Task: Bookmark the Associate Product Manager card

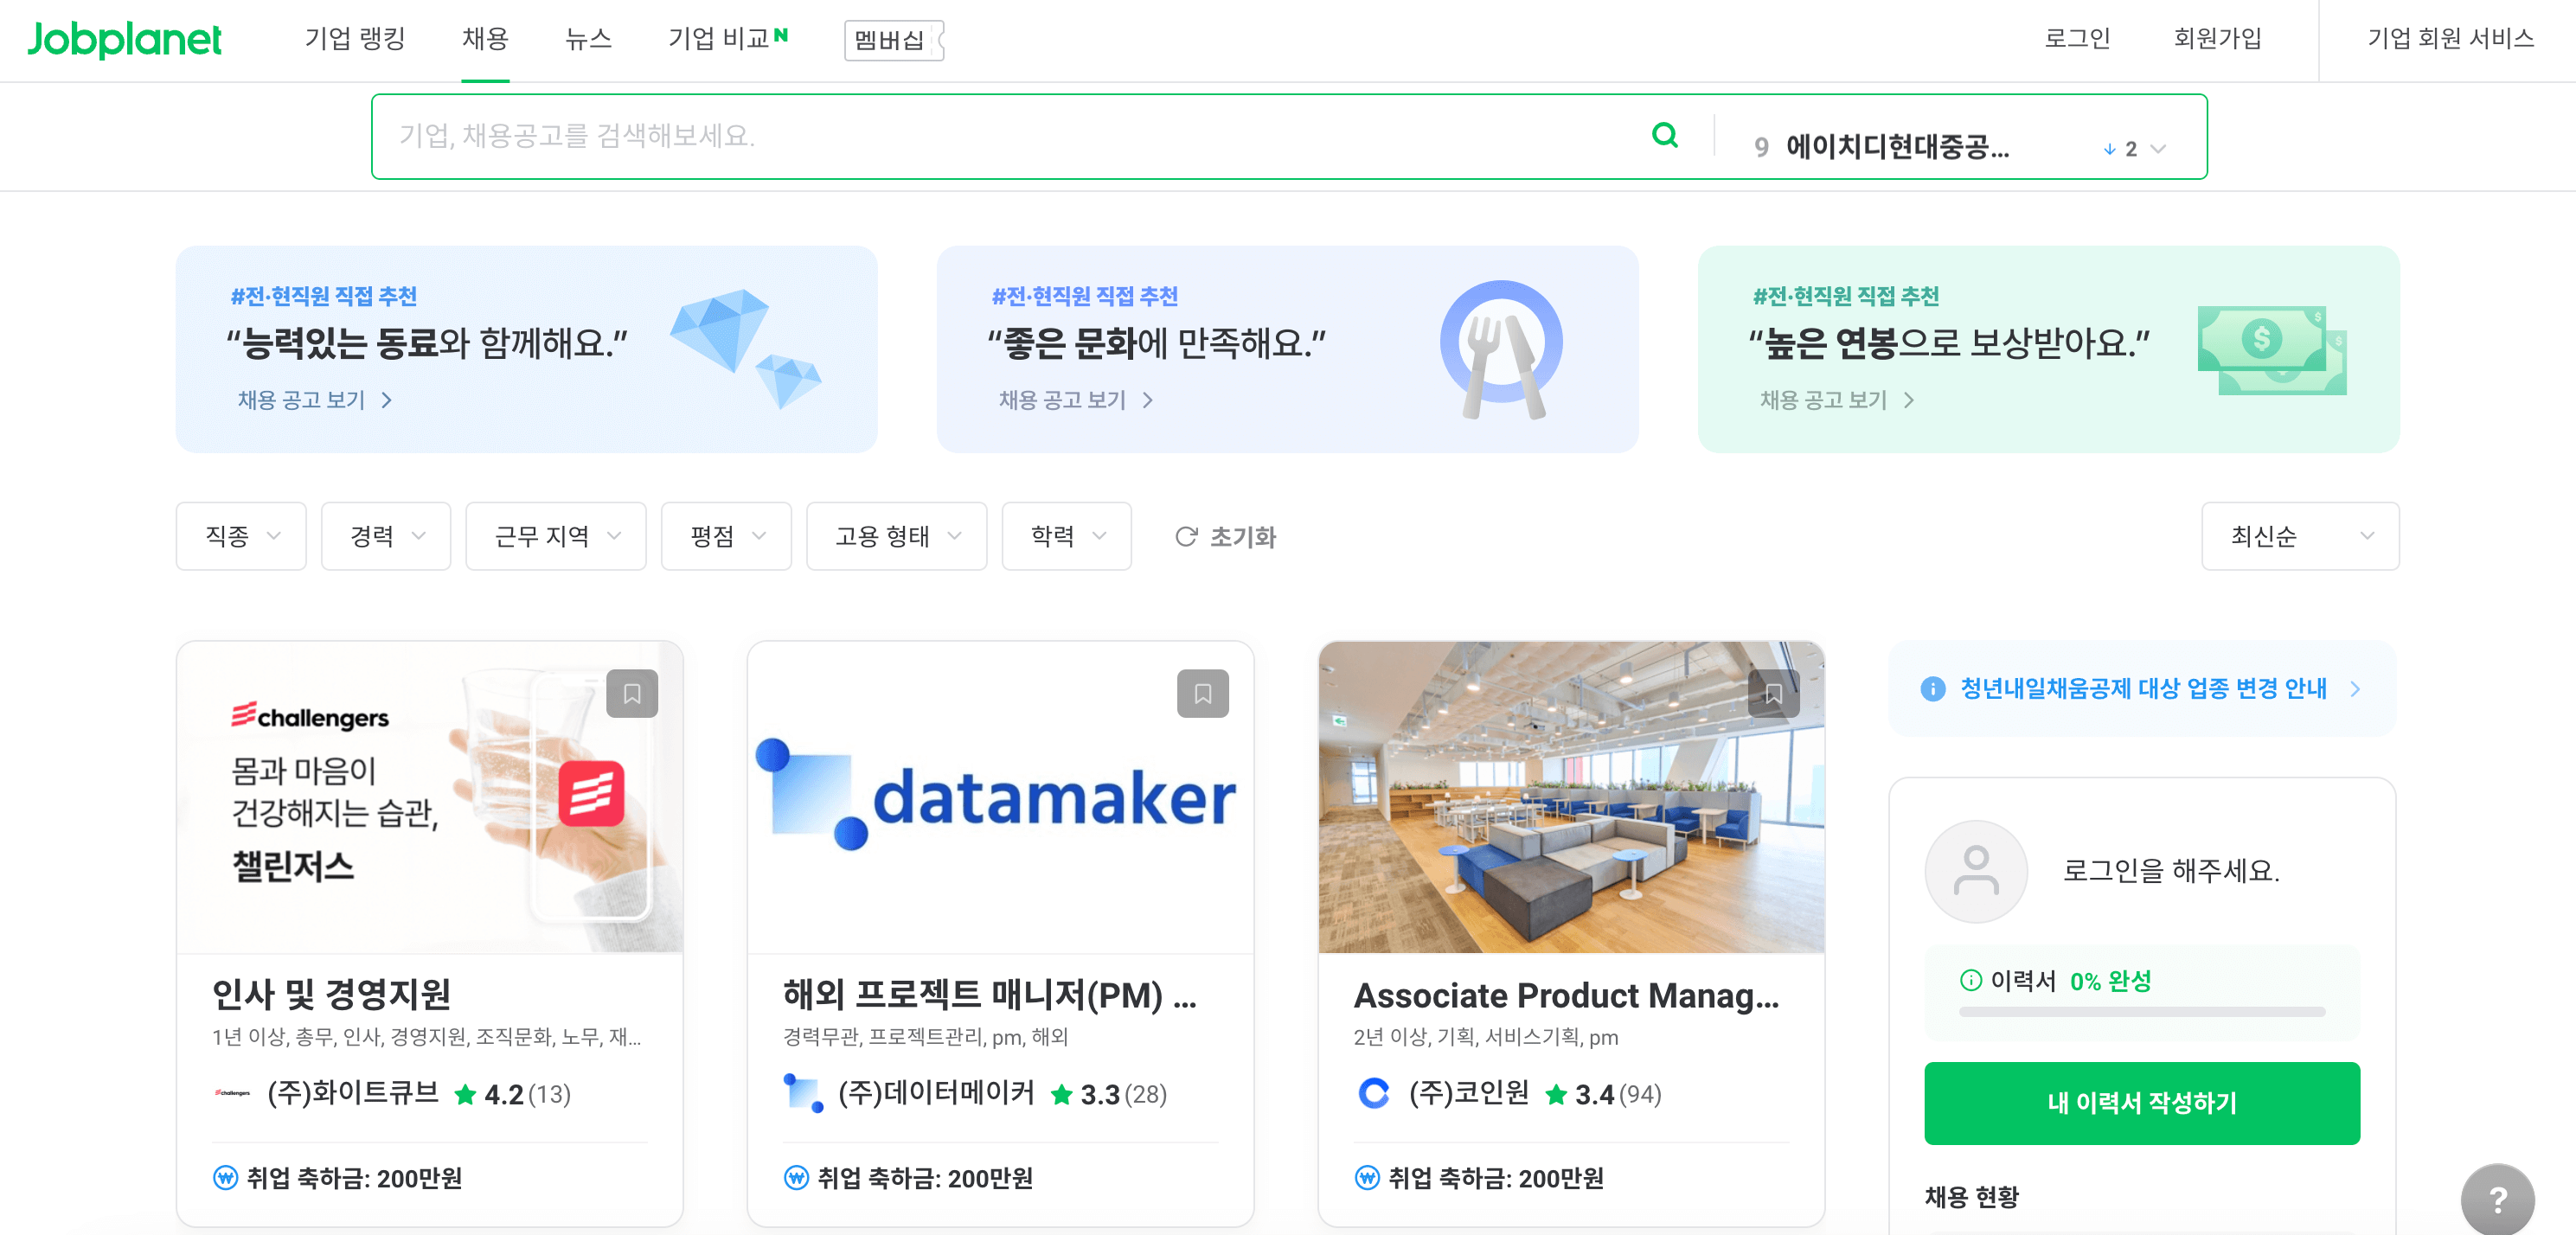Action: (x=1773, y=693)
